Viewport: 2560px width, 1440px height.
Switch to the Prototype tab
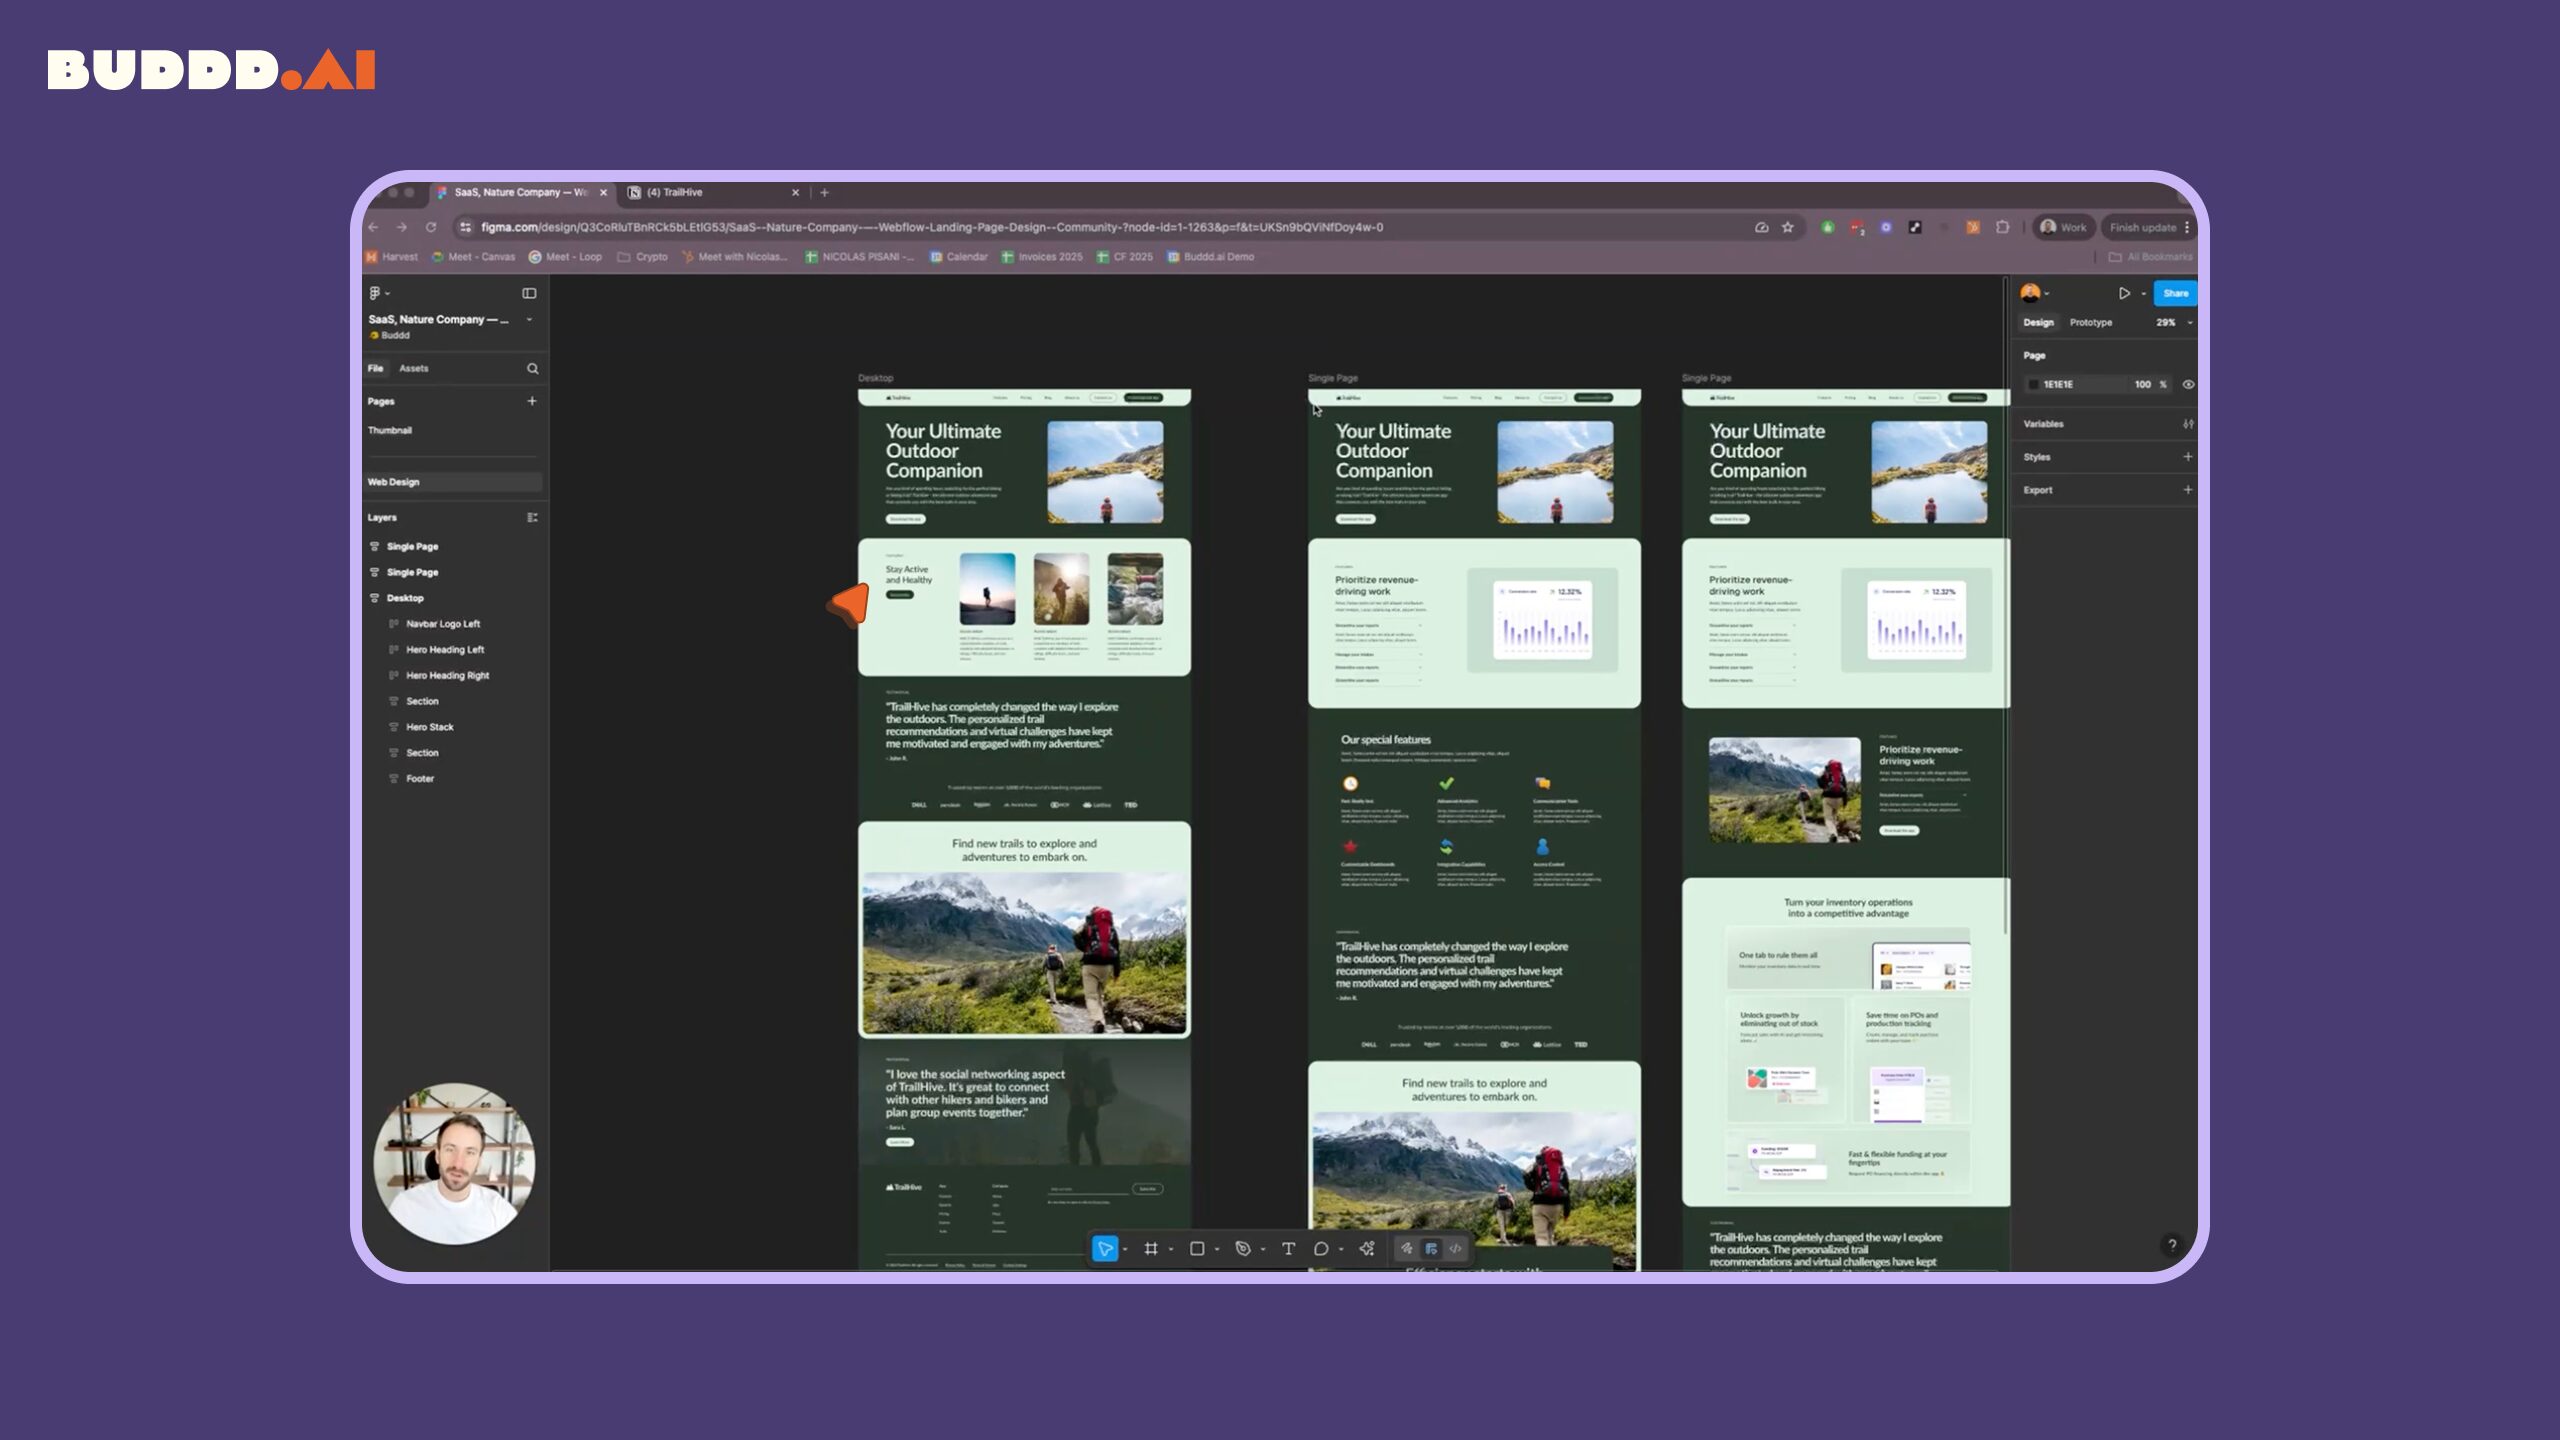click(x=2090, y=322)
